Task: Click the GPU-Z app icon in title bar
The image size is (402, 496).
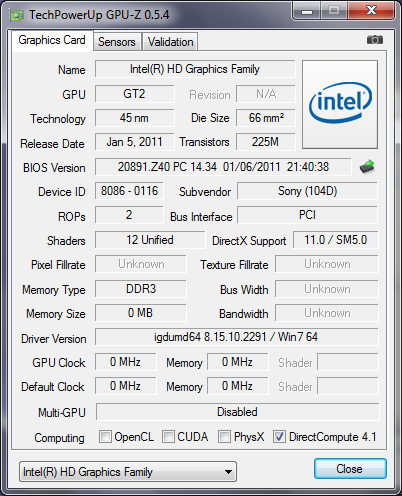Action: pos(17,15)
